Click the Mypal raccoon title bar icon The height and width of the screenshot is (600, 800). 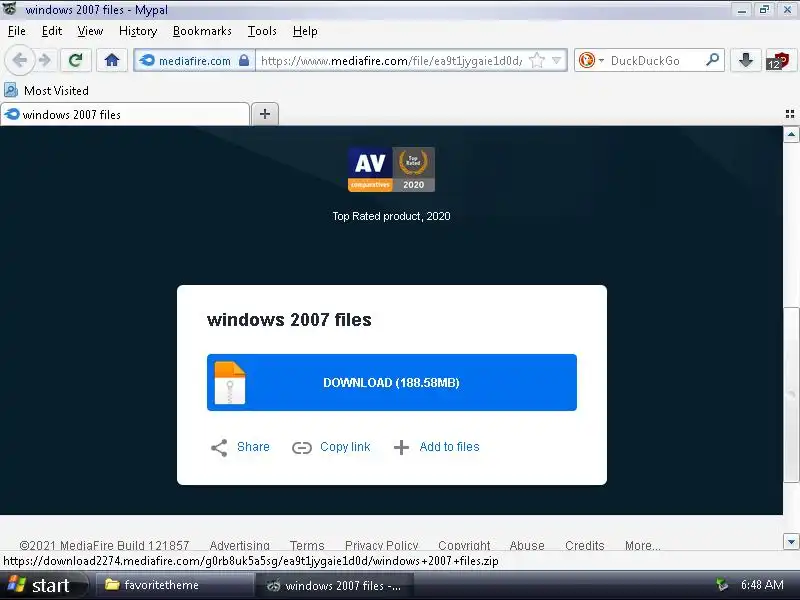pyautogui.click(x=10, y=9)
